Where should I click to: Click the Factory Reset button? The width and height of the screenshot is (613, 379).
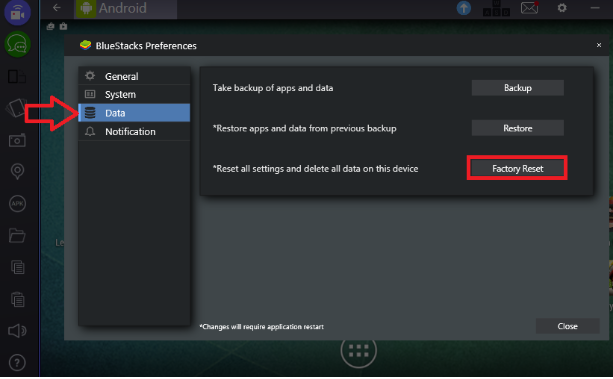point(518,169)
